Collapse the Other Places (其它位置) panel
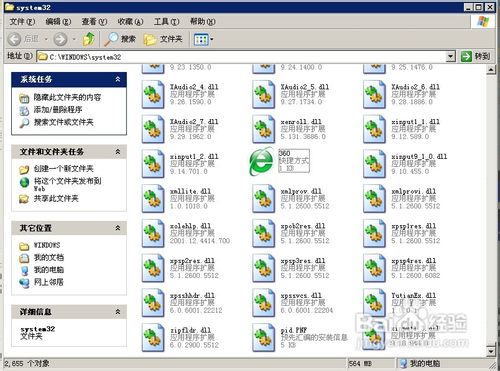 click(x=118, y=228)
